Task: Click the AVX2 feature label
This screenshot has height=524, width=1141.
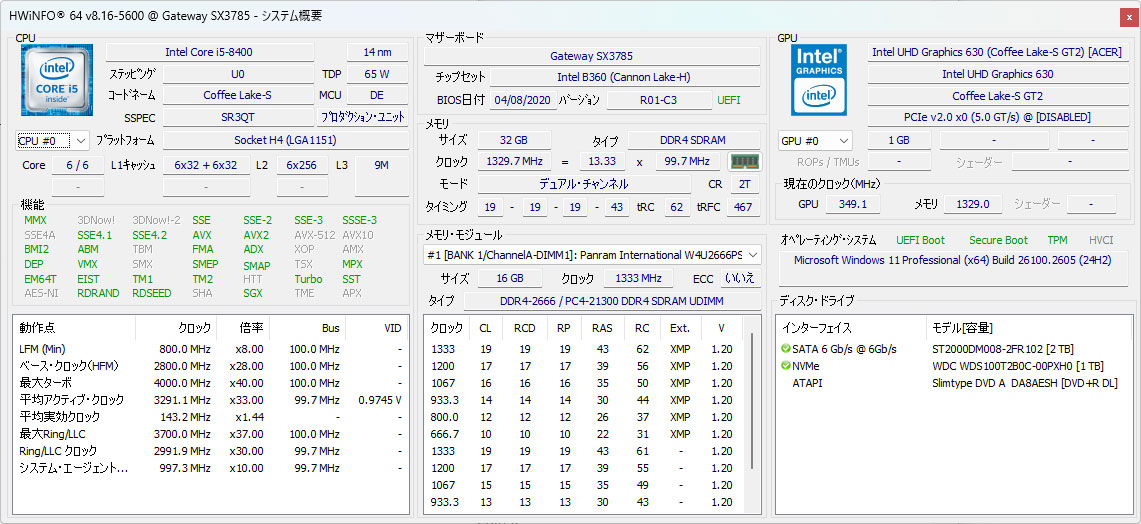Action: pos(256,235)
